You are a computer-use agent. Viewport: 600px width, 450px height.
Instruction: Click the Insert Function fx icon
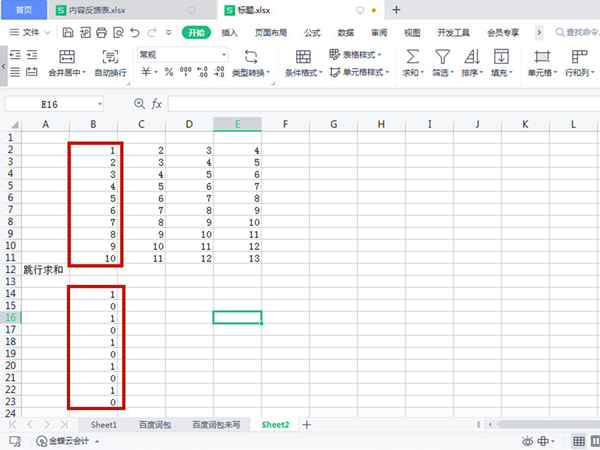click(x=157, y=104)
